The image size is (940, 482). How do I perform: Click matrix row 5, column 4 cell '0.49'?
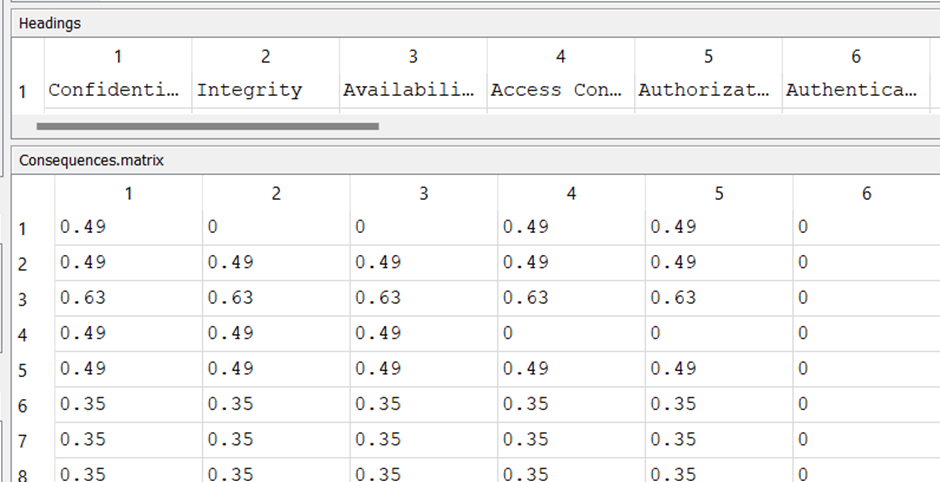pyautogui.click(x=571, y=369)
